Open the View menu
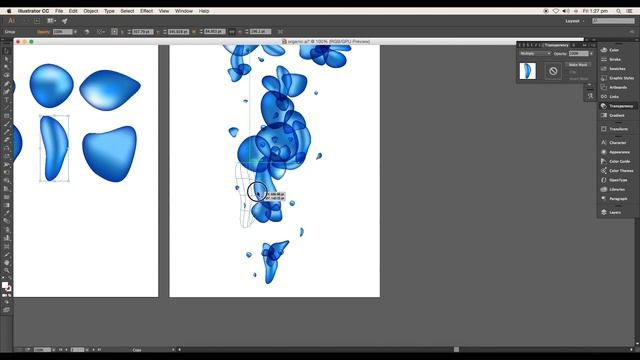This screenshot has height=360, width=640. pyautogui.click(x=164, y=11)
